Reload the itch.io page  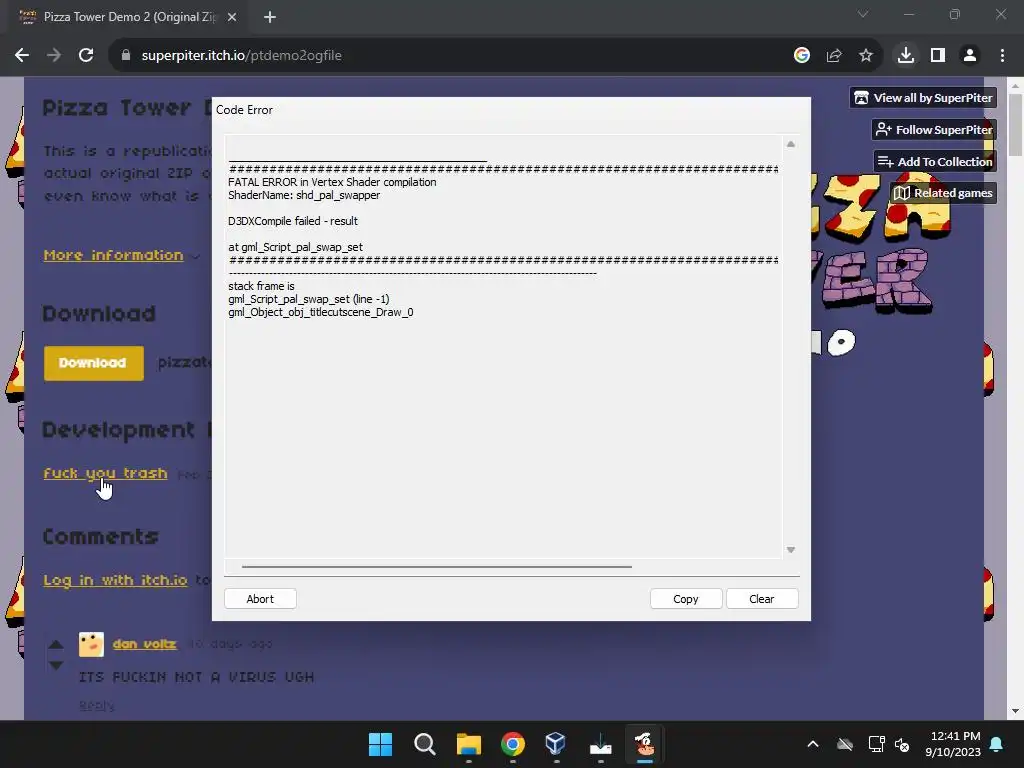click(86, 56)
